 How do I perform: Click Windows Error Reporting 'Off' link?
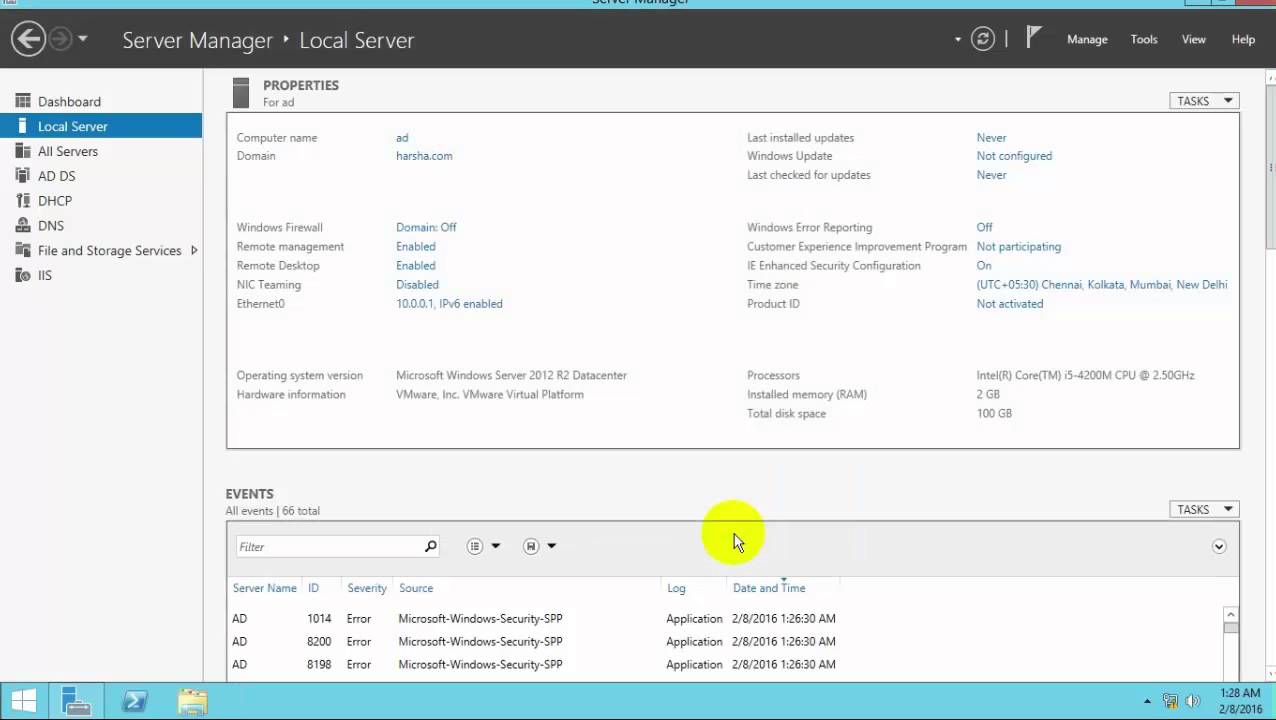coord(985,227)
